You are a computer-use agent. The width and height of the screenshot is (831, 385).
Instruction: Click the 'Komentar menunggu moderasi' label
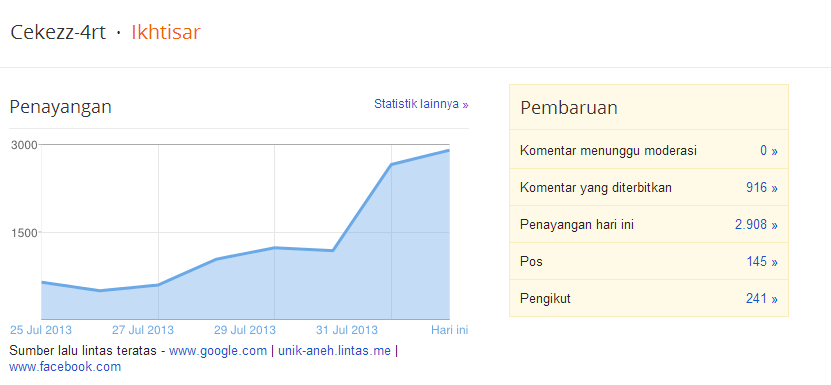608,151
